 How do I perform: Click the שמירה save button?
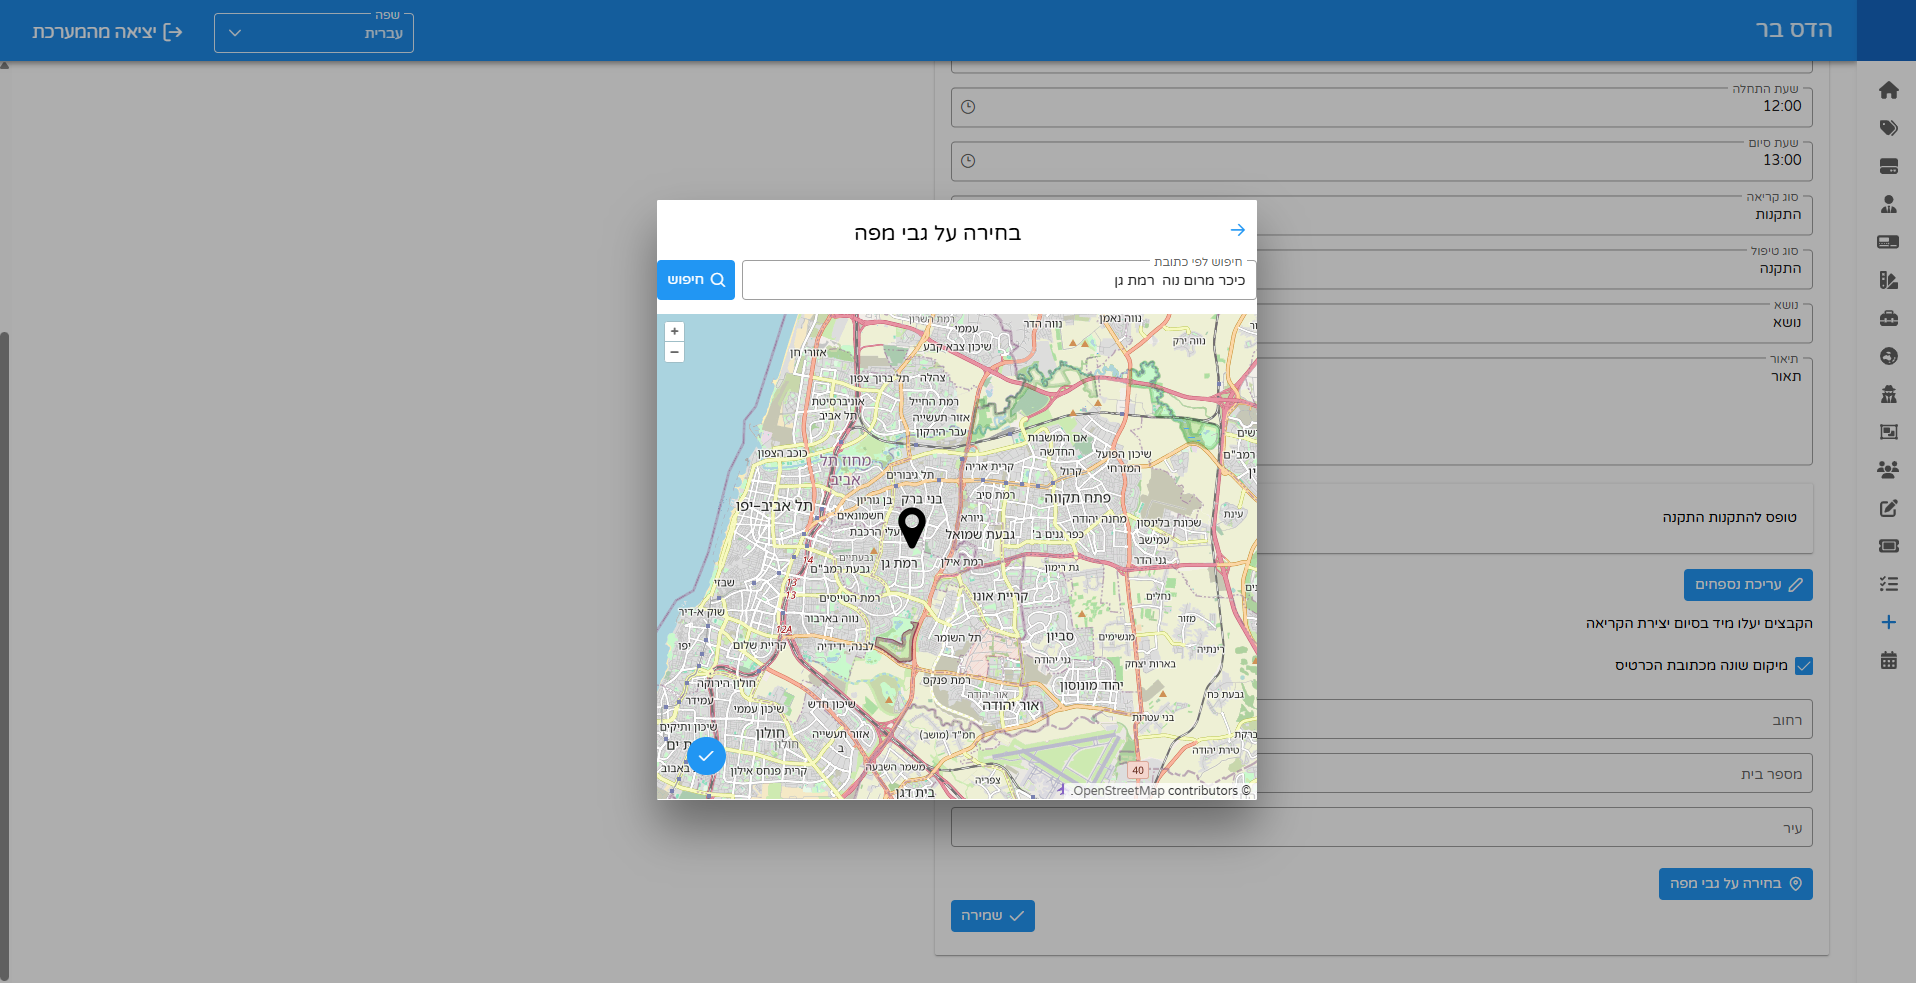pos(992,916)
